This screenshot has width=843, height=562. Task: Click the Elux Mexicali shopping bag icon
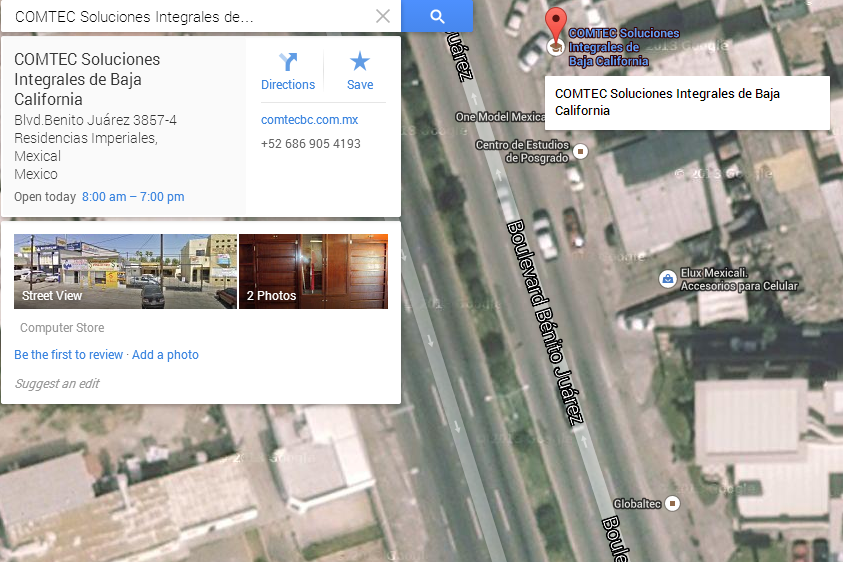tap(667, 279)
